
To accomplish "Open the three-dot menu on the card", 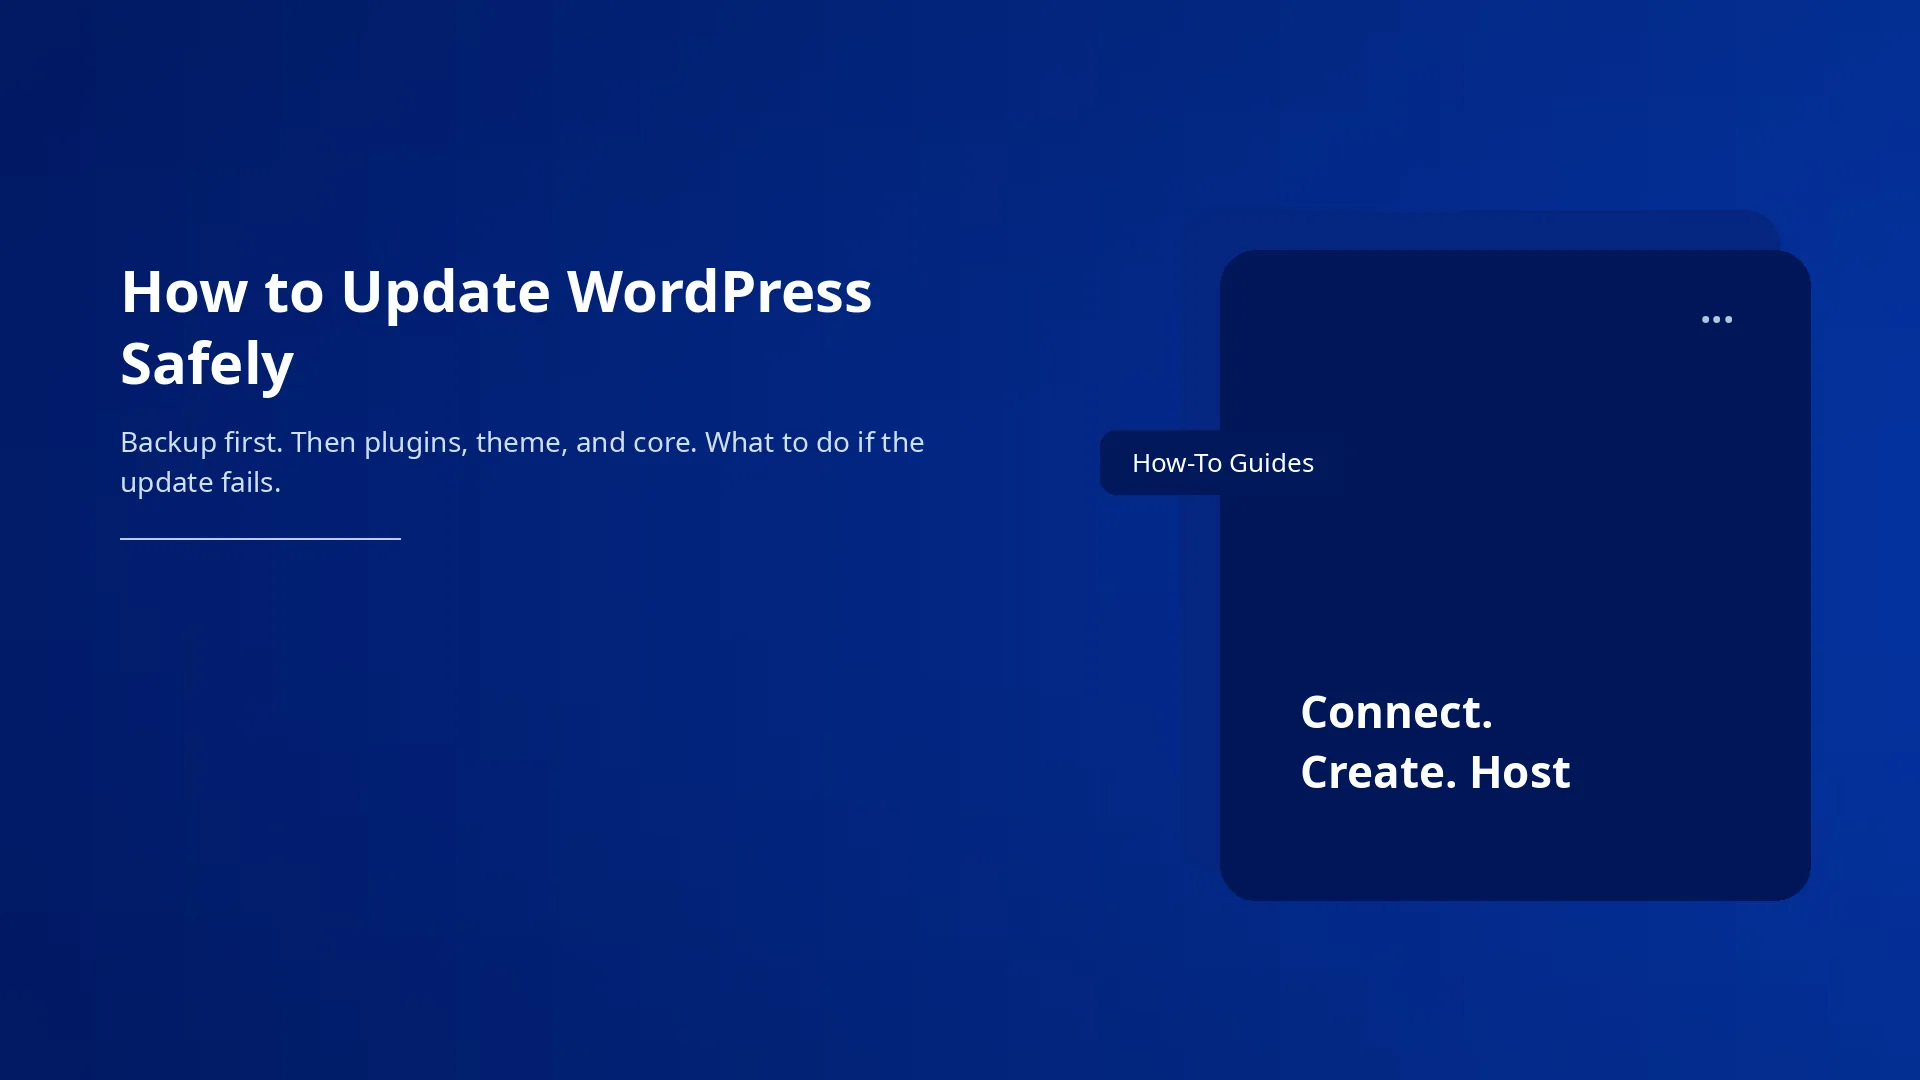I will [1716, 319].
